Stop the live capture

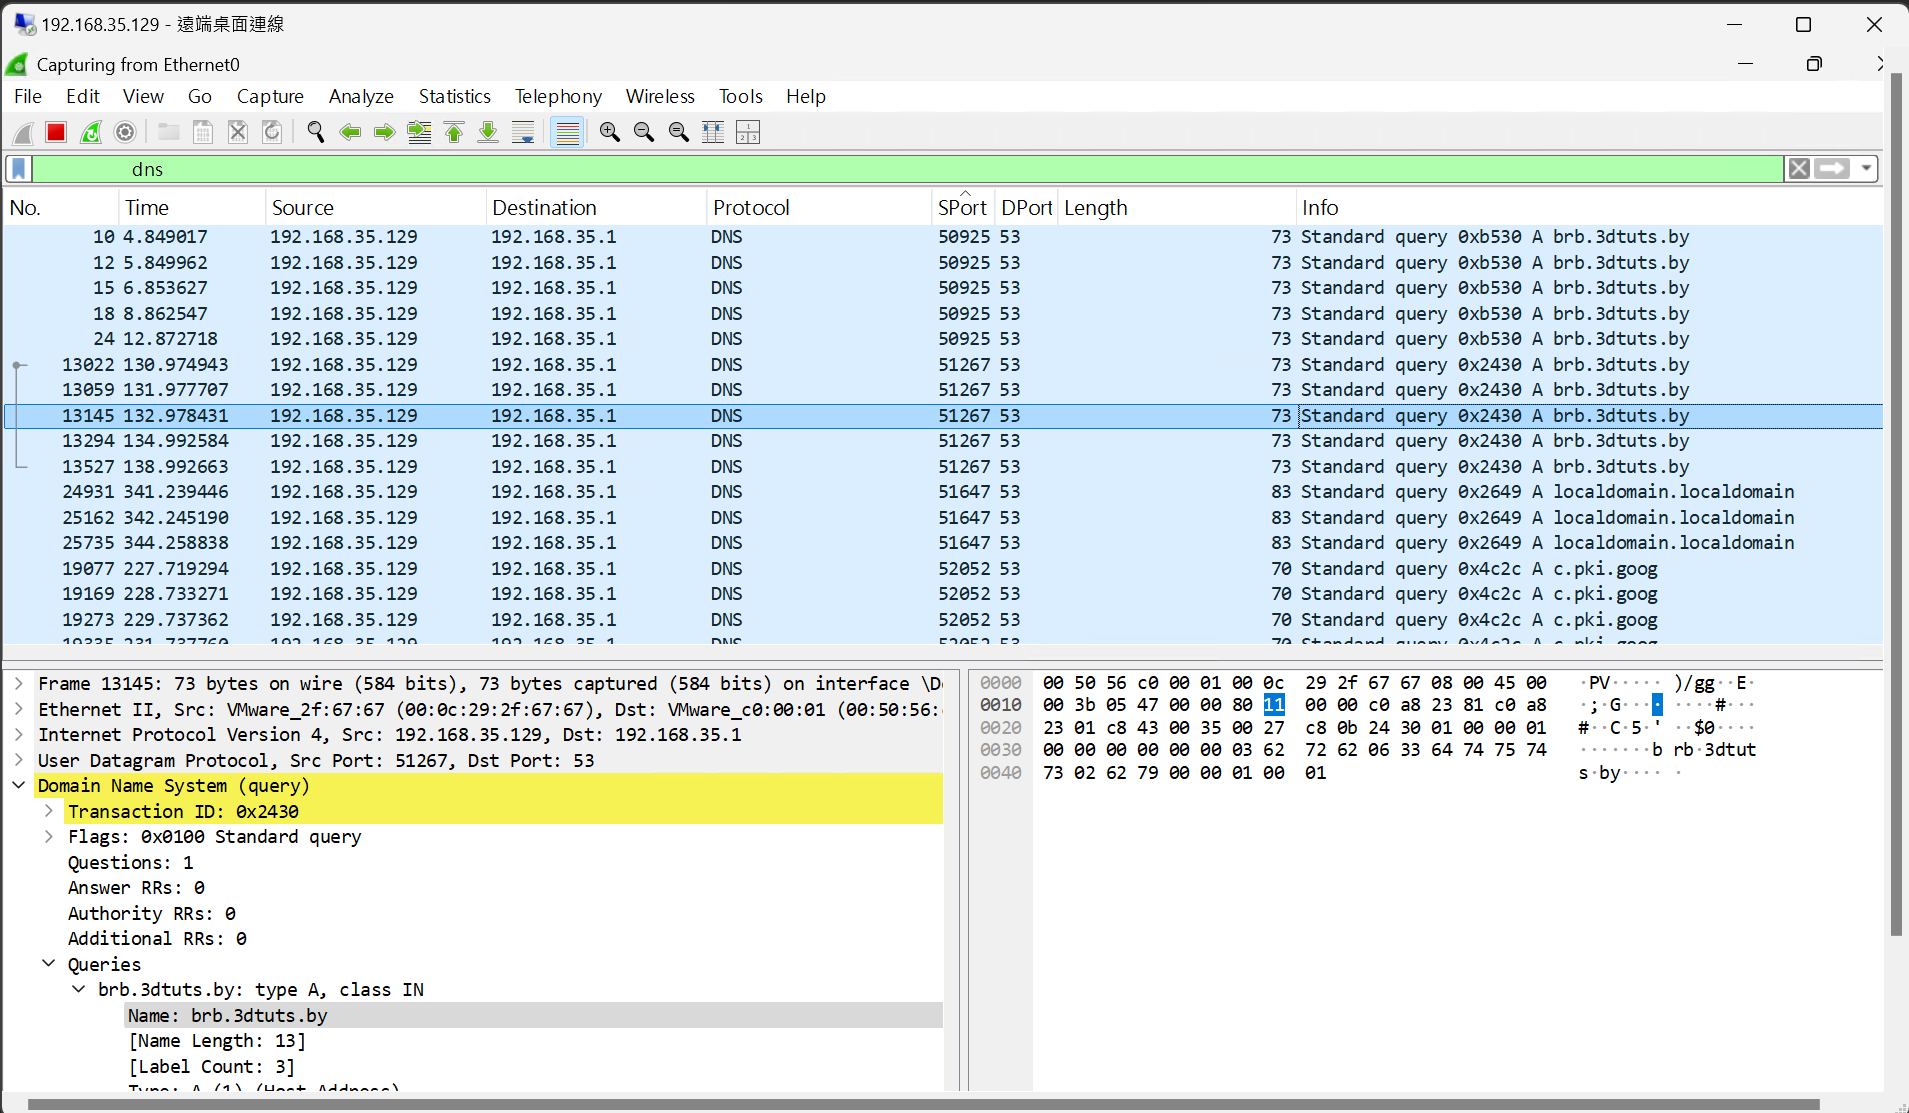[x=56, y=132]
